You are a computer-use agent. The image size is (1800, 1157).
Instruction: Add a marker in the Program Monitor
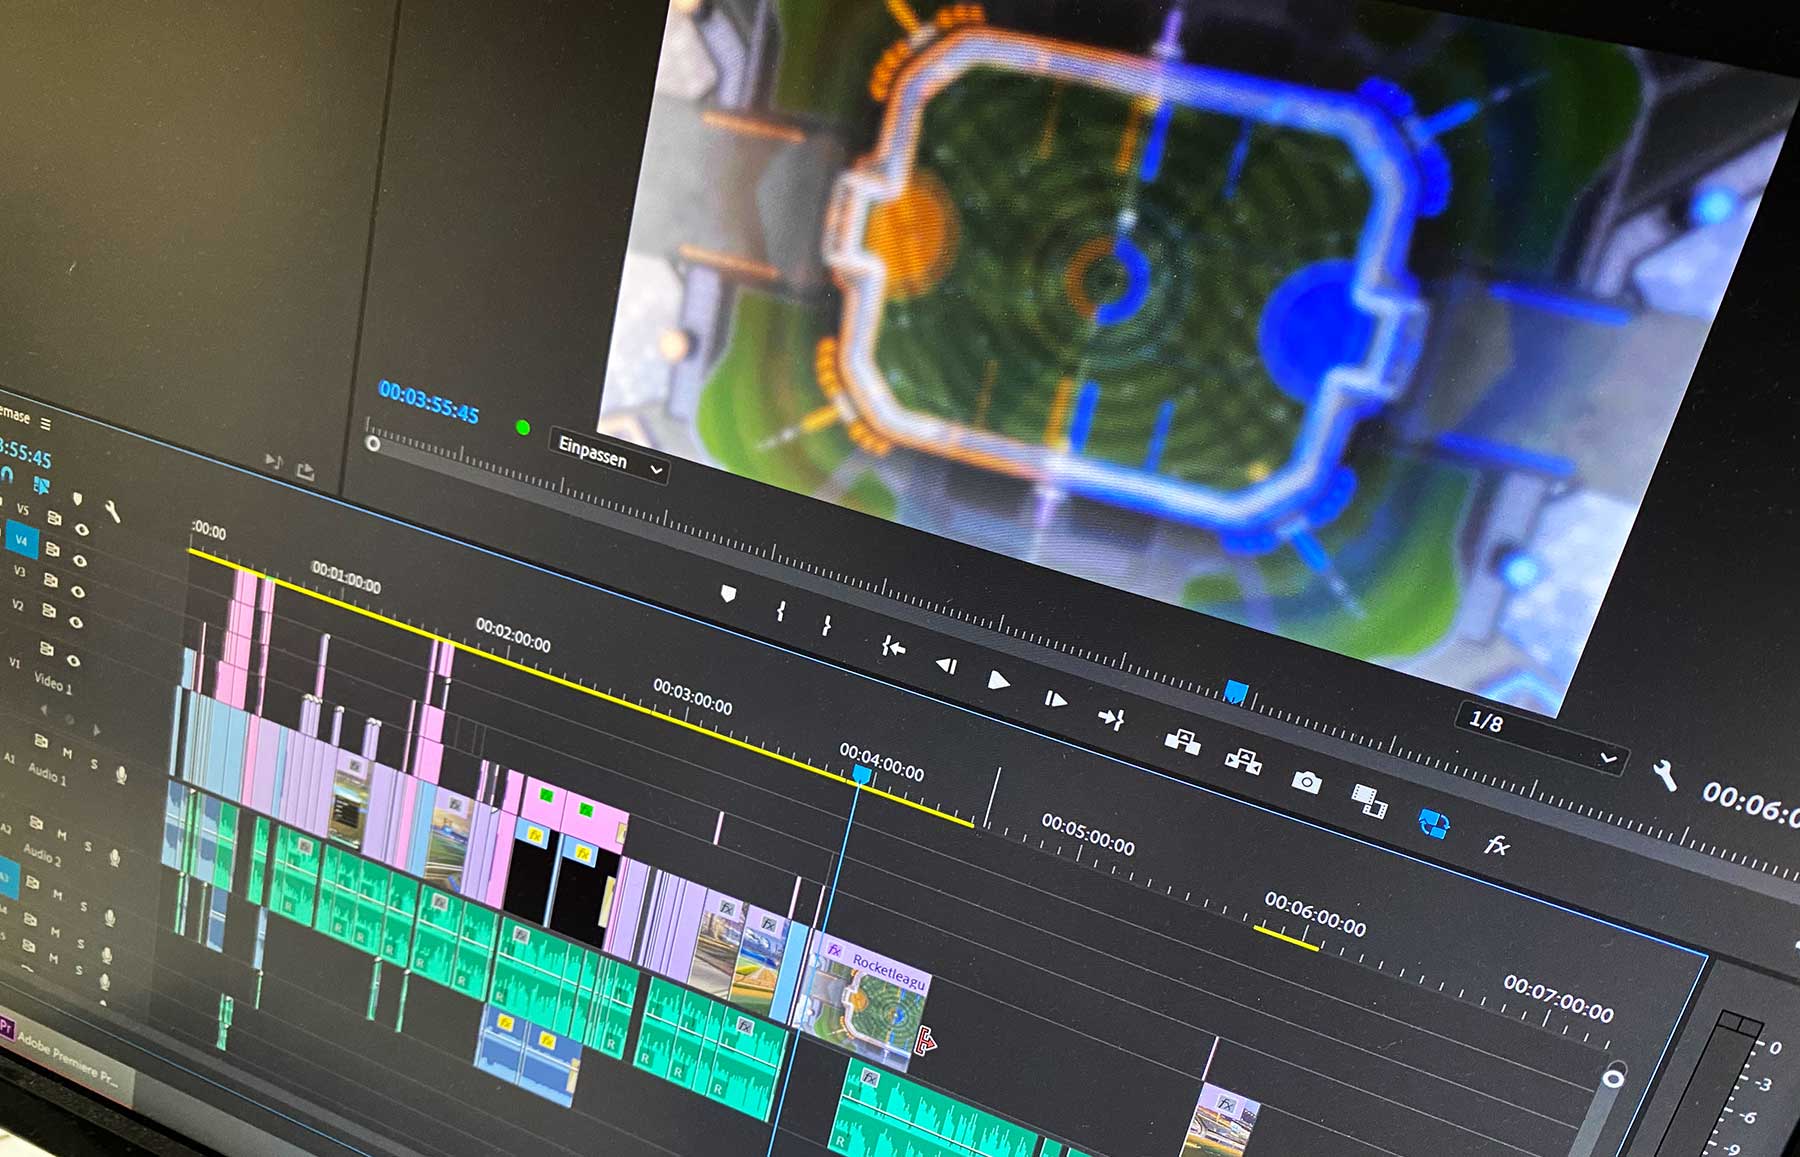[x=728, y=594]
